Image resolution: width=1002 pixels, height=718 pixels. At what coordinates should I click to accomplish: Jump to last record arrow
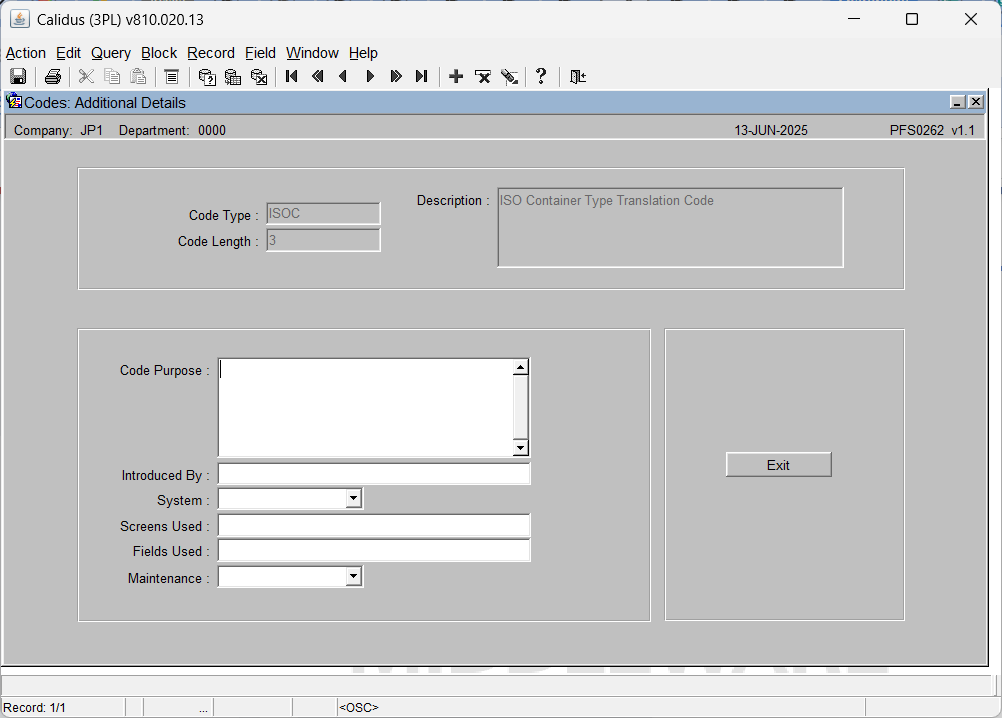(421, 77)
